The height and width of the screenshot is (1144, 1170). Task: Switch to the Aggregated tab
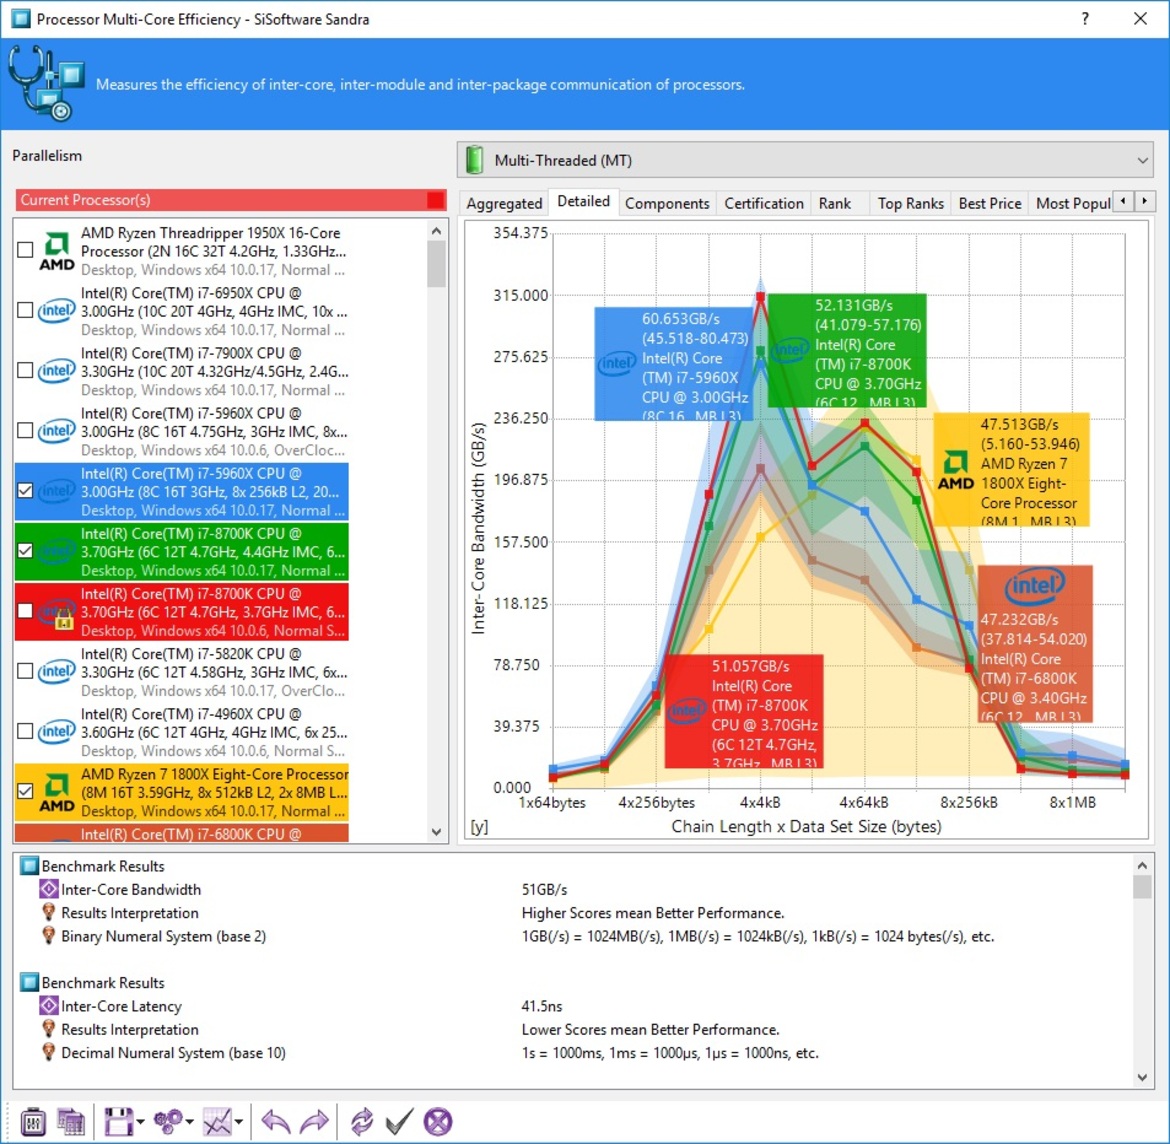(x=504, y=203)
